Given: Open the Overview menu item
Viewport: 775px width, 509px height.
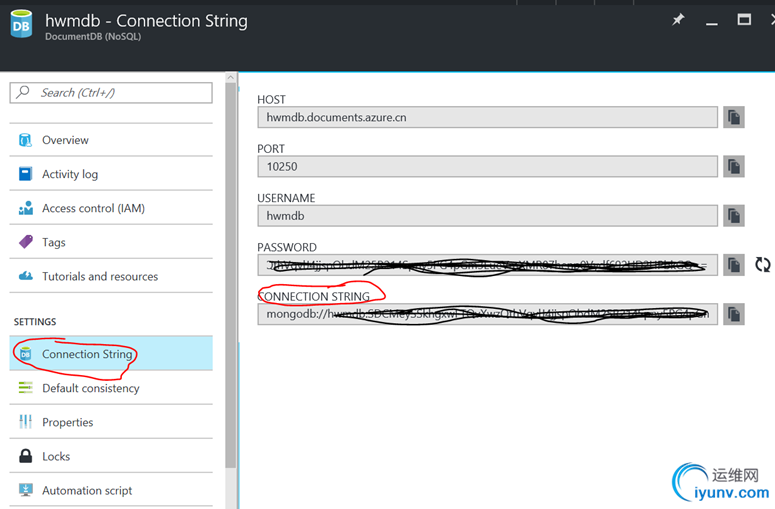Looking at the screenshot, I should [x=111, y=140].
